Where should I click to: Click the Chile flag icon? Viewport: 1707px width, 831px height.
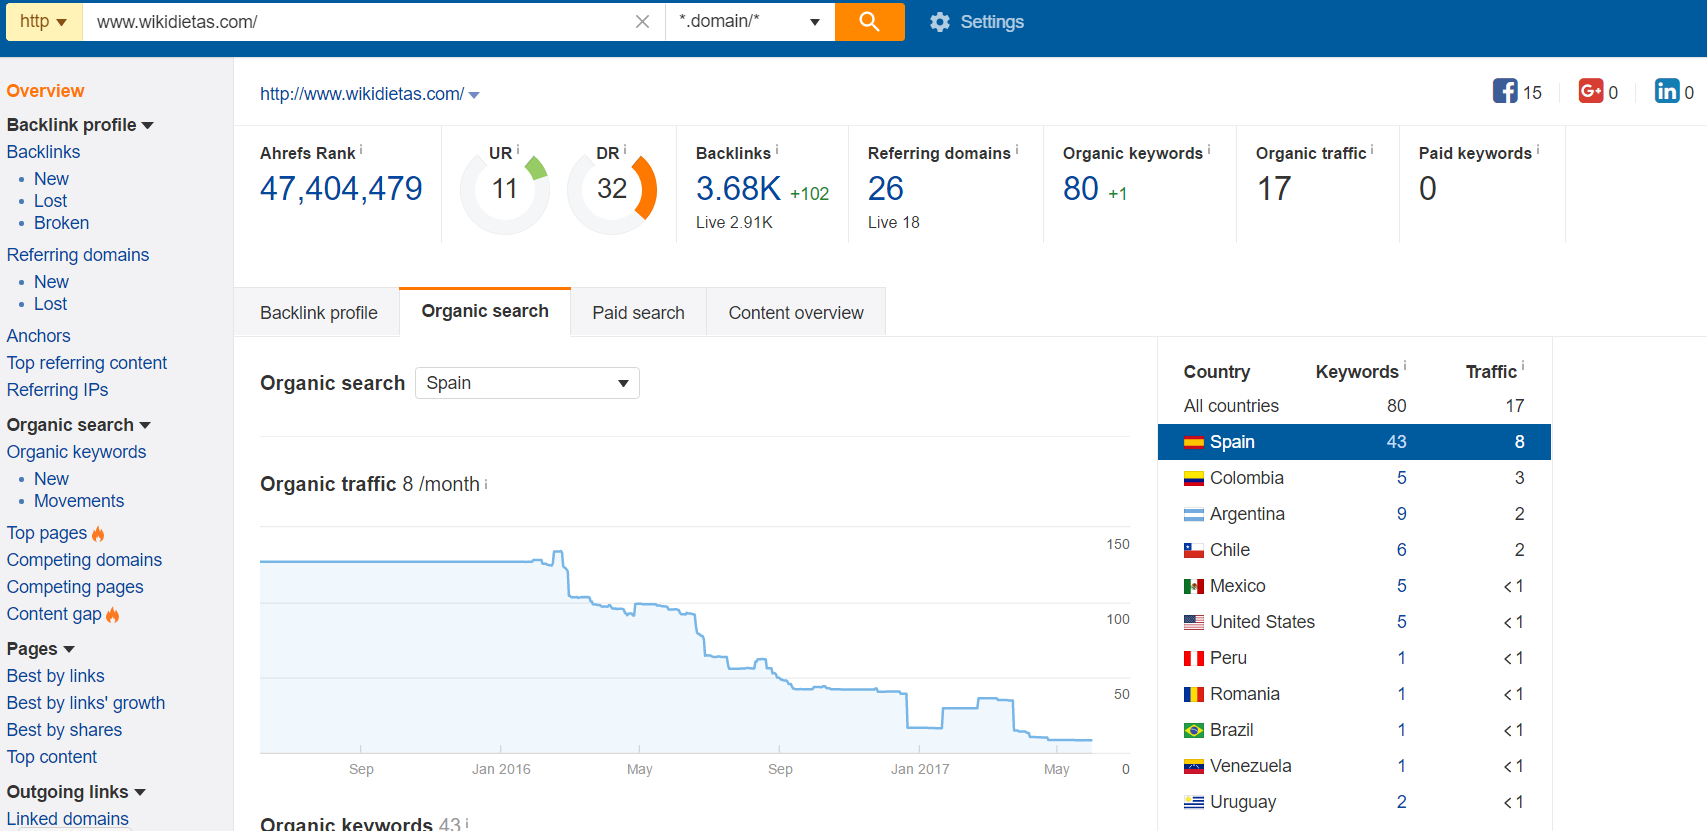1194,551
